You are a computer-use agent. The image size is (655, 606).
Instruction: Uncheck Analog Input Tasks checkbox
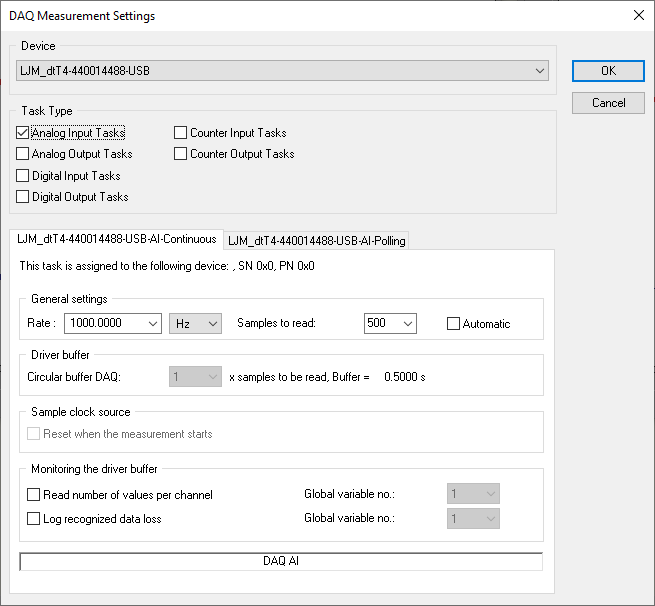tap(23, 133)
